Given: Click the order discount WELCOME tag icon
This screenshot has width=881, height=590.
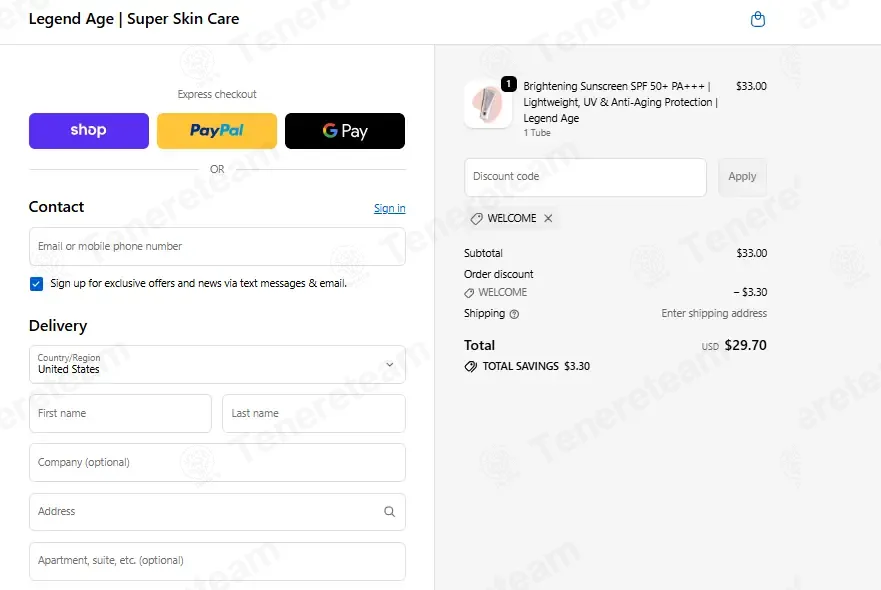Looking at the screenshot, I should point(469,293).
